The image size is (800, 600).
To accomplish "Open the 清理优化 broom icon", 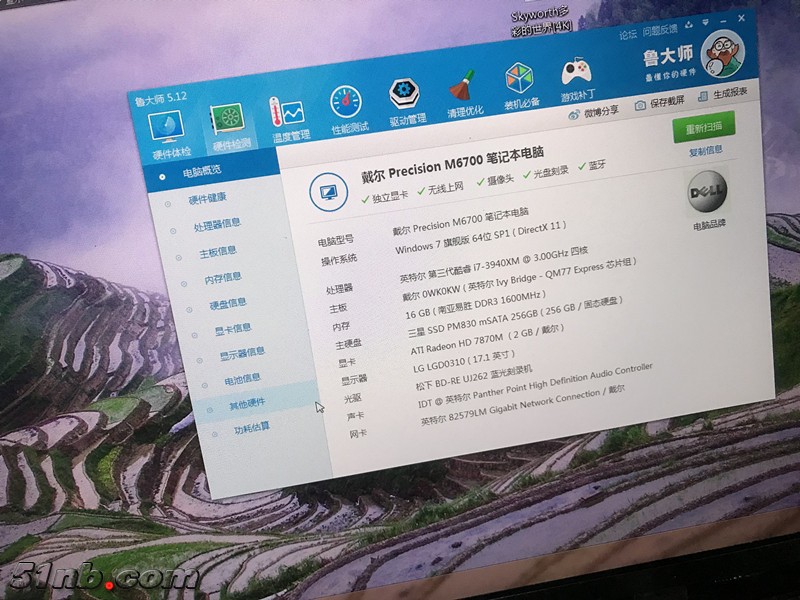I will (x=463, y=88).
